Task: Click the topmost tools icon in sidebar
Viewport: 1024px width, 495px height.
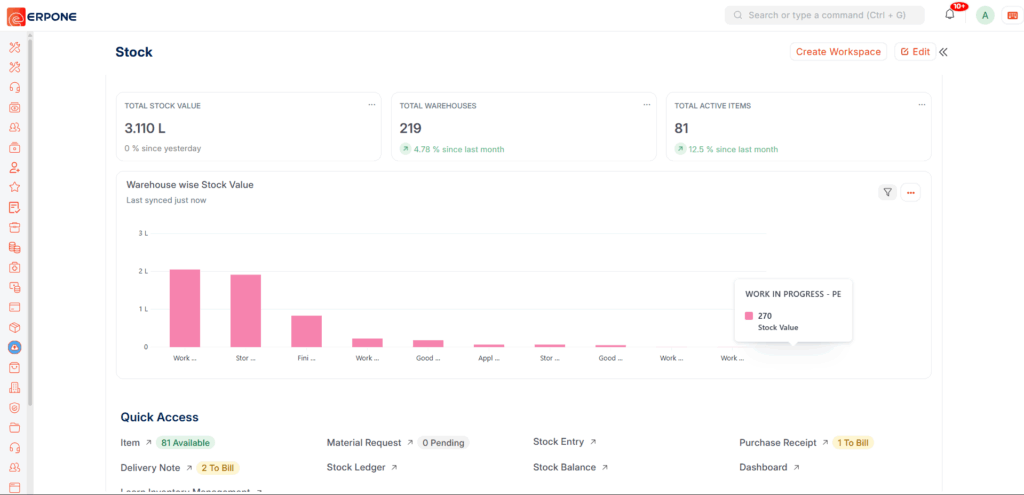Action: click(14, 47)
